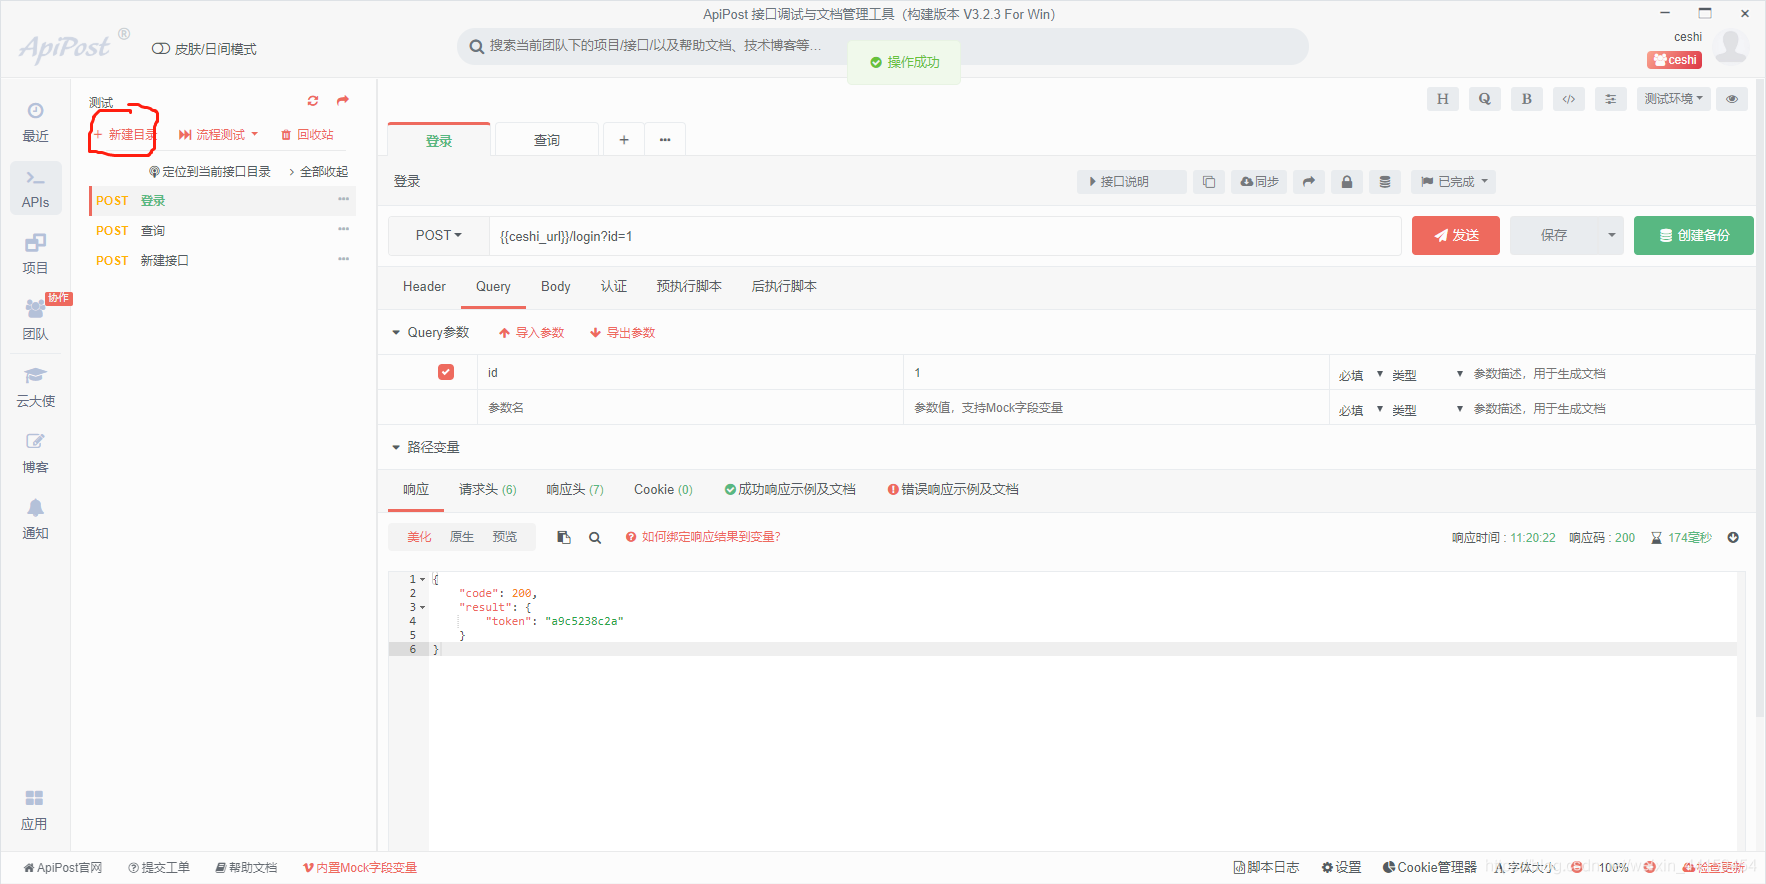This screenshot has height=884, width=1766.
Task: Open the POST method dropdown
Action: tap(438, 235)
